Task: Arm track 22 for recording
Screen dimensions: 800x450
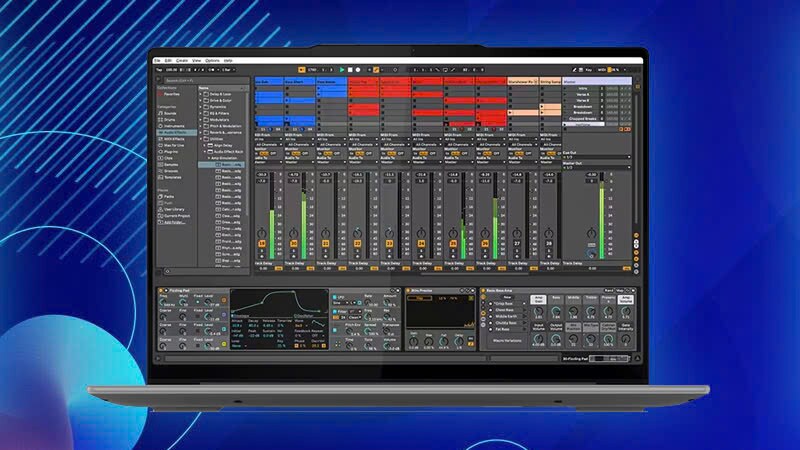Action: coord(357,255)
